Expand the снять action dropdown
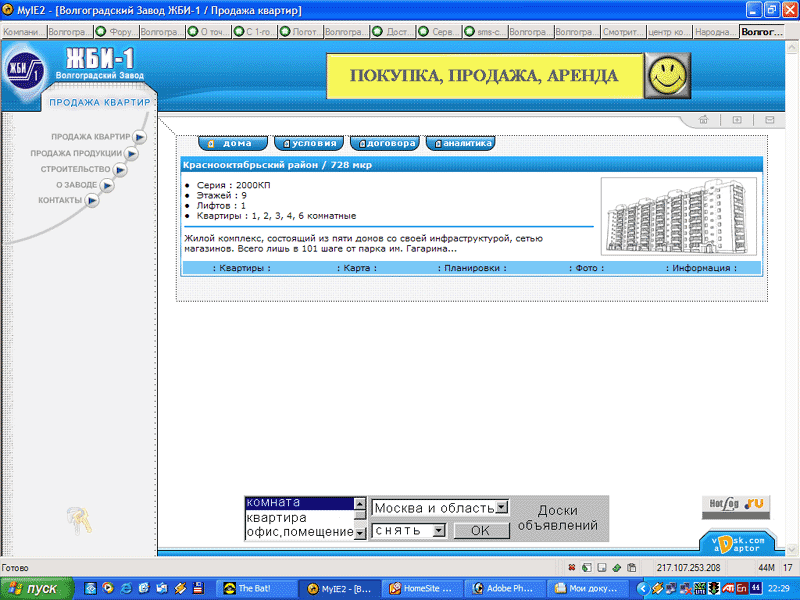Viewport: 800px width, 600px height. coord(409,531)
